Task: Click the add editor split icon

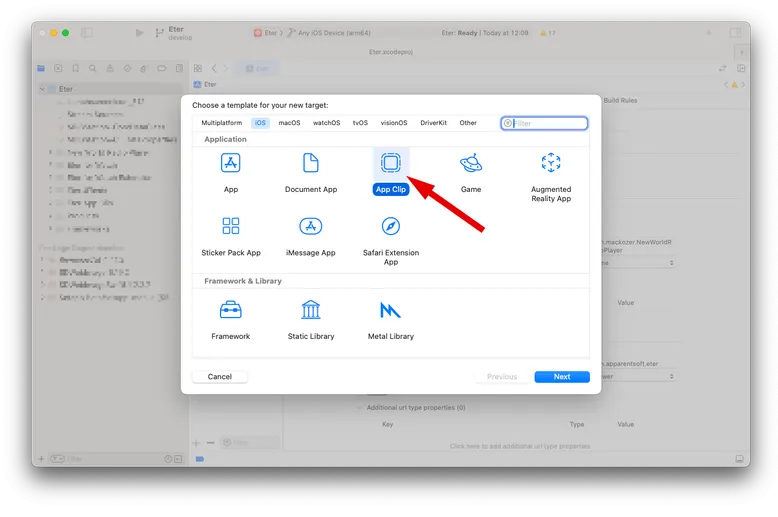Action: coord(741,68)
